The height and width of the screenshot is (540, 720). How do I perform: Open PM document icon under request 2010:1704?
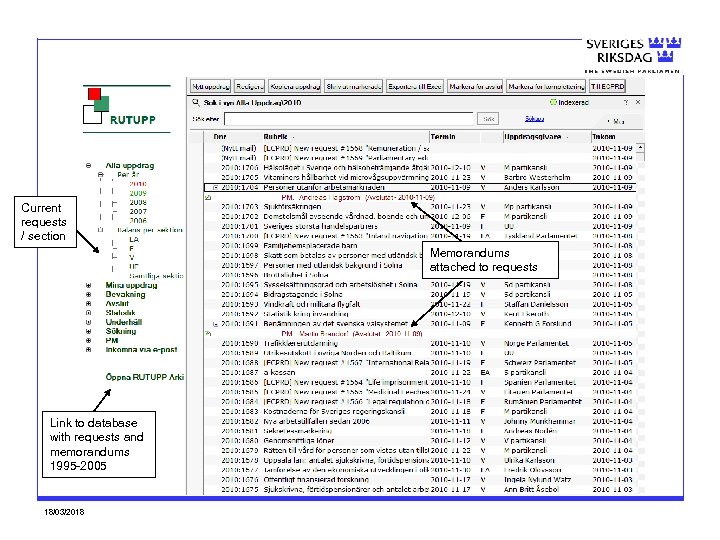208,197
